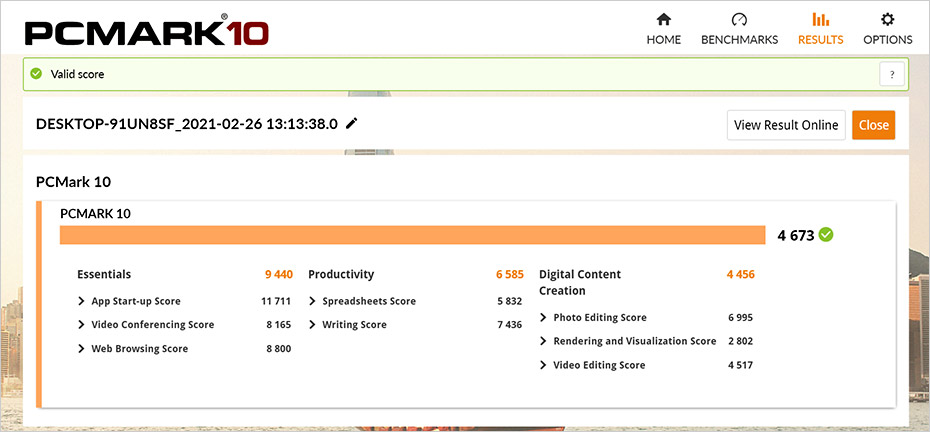930x432 pixels.
Task: Click the result name DESKTOP-91UN8SF text
Action: click(x=187, y=124)
